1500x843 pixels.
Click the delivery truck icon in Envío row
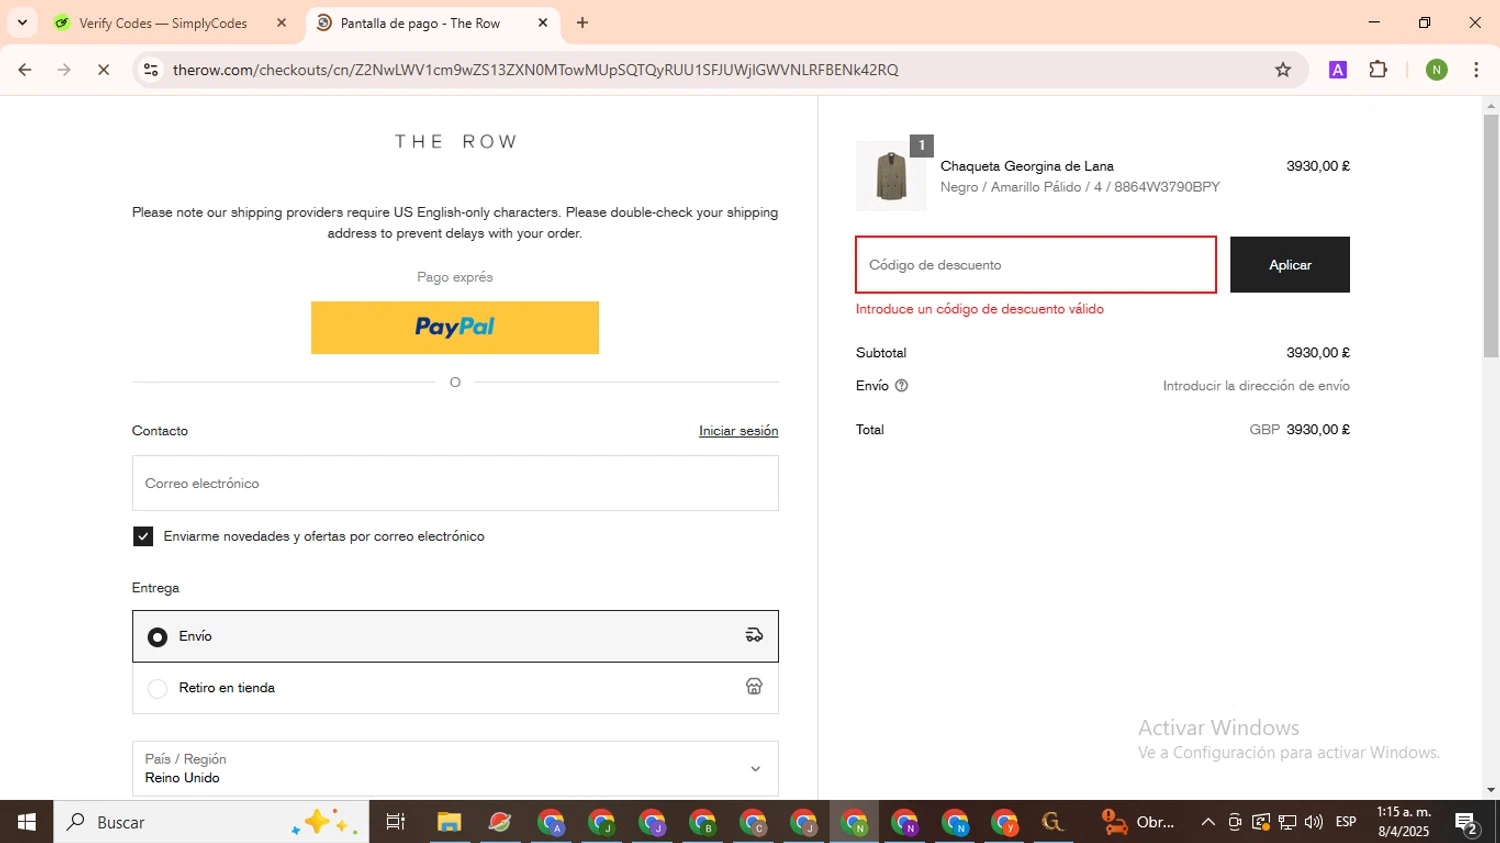point(754,635)
